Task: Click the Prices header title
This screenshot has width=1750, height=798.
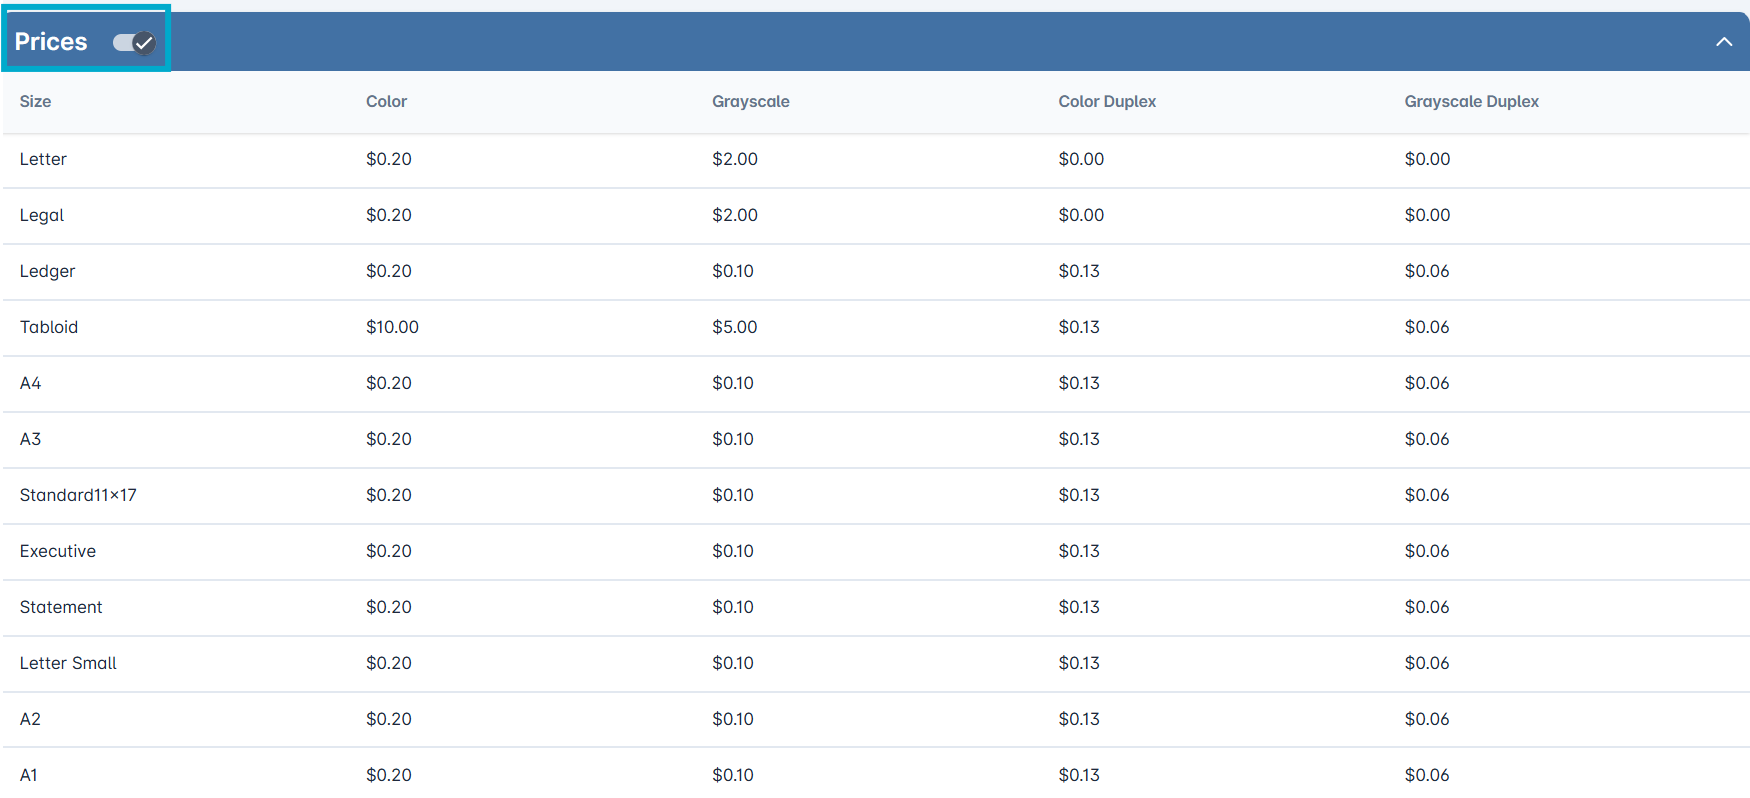Action: coord(51,42)
